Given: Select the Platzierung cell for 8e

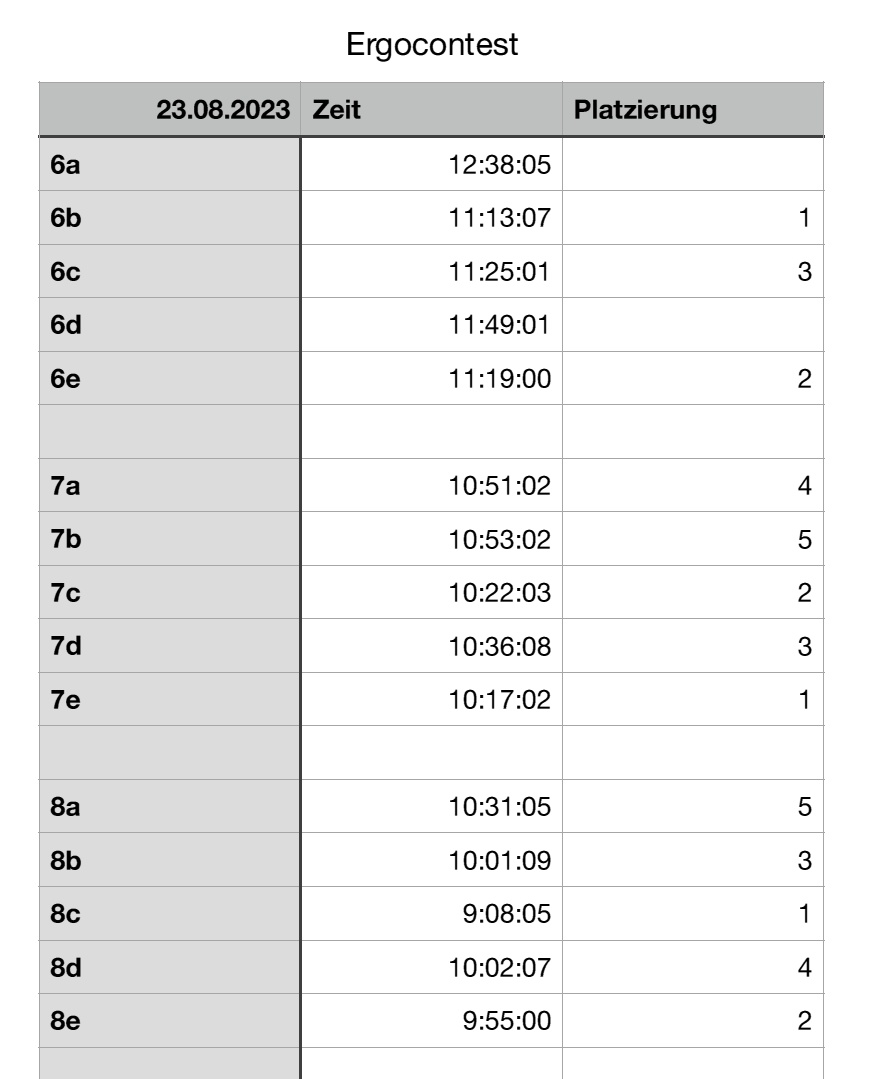Looking at the screenshot, I should coord(692,1021).
